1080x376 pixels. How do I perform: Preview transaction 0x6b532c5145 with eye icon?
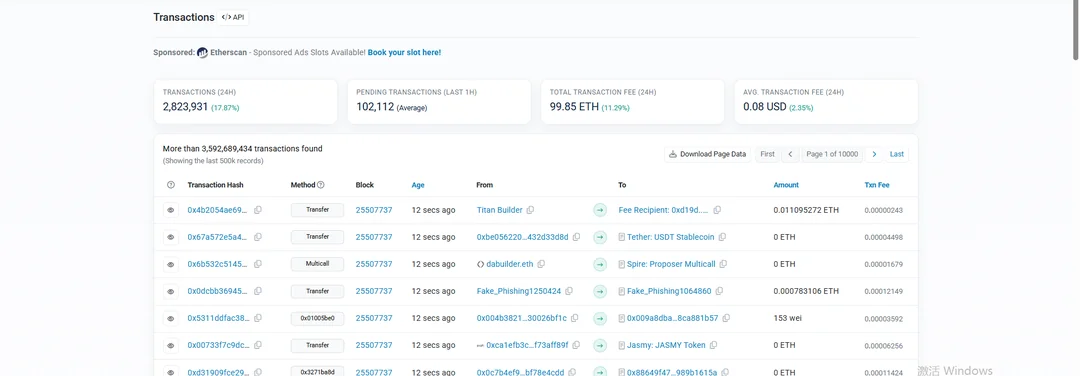click(x=171, y=264)
